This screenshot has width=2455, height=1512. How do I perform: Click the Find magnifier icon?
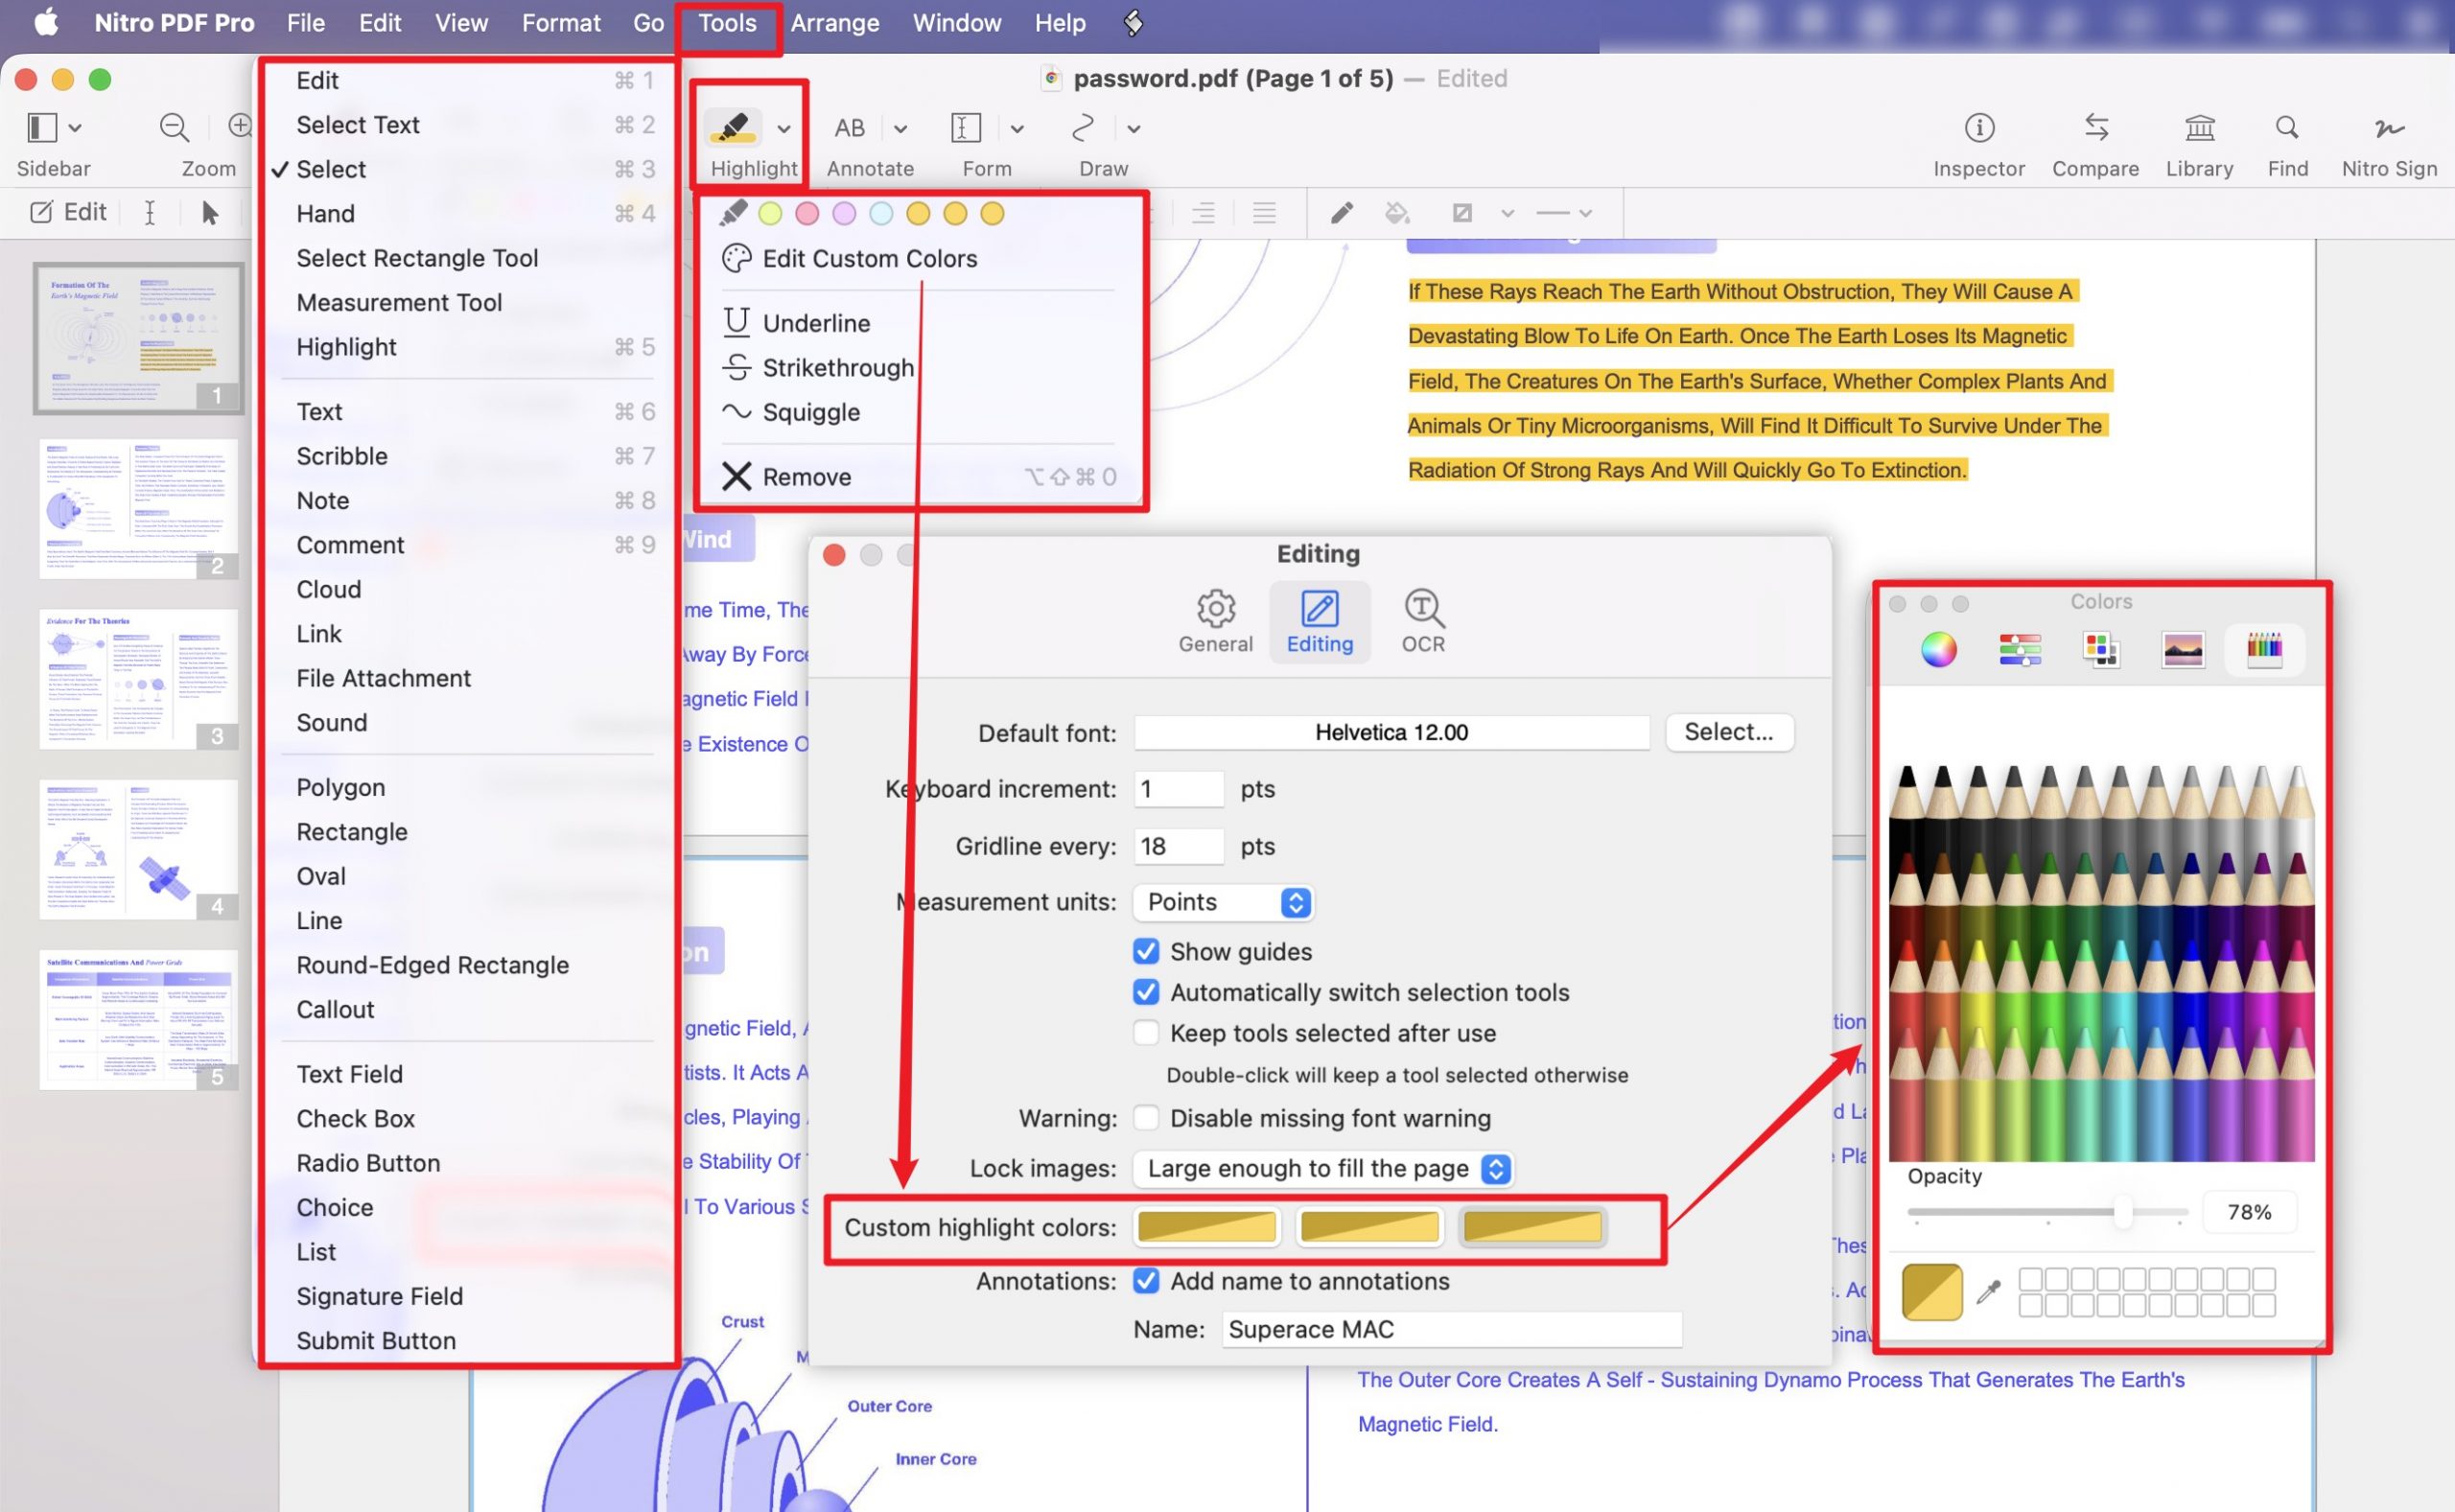click(x=2286, y=128)
